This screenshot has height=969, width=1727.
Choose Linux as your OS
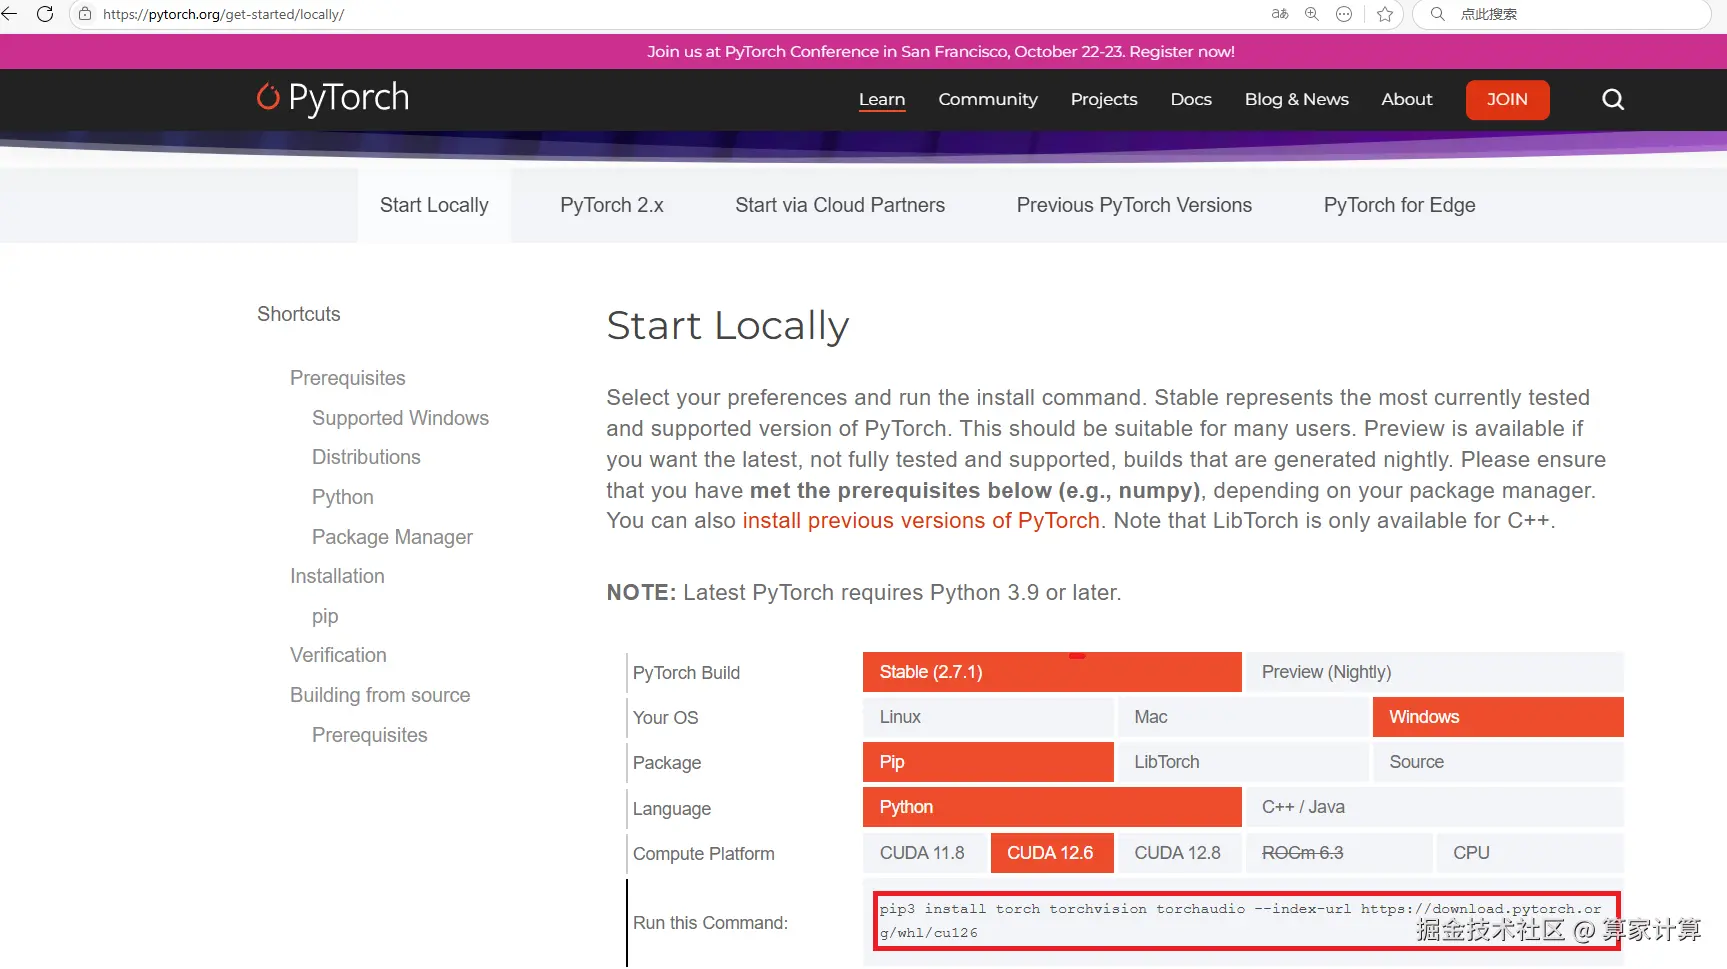pos(988,717)
